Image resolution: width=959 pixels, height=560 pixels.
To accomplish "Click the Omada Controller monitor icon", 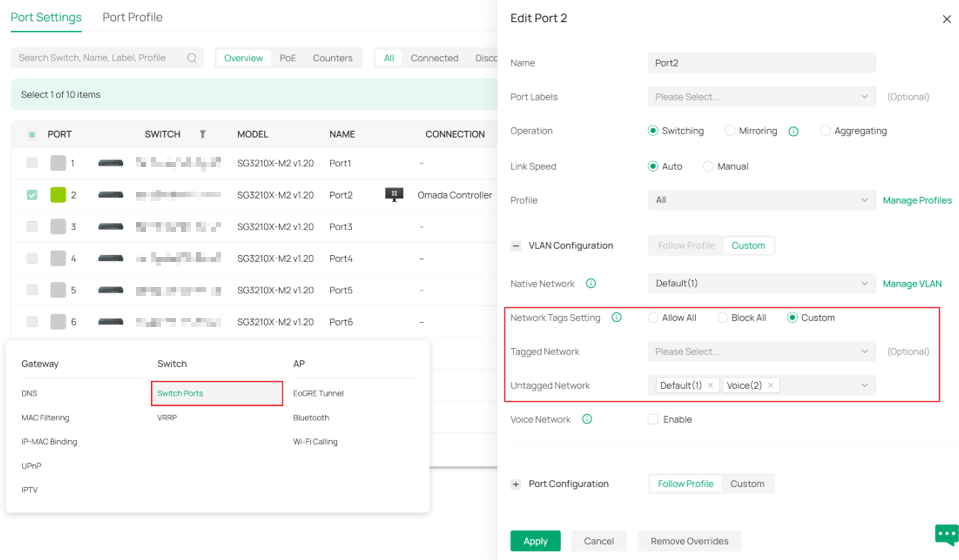I will pos(394,194).
